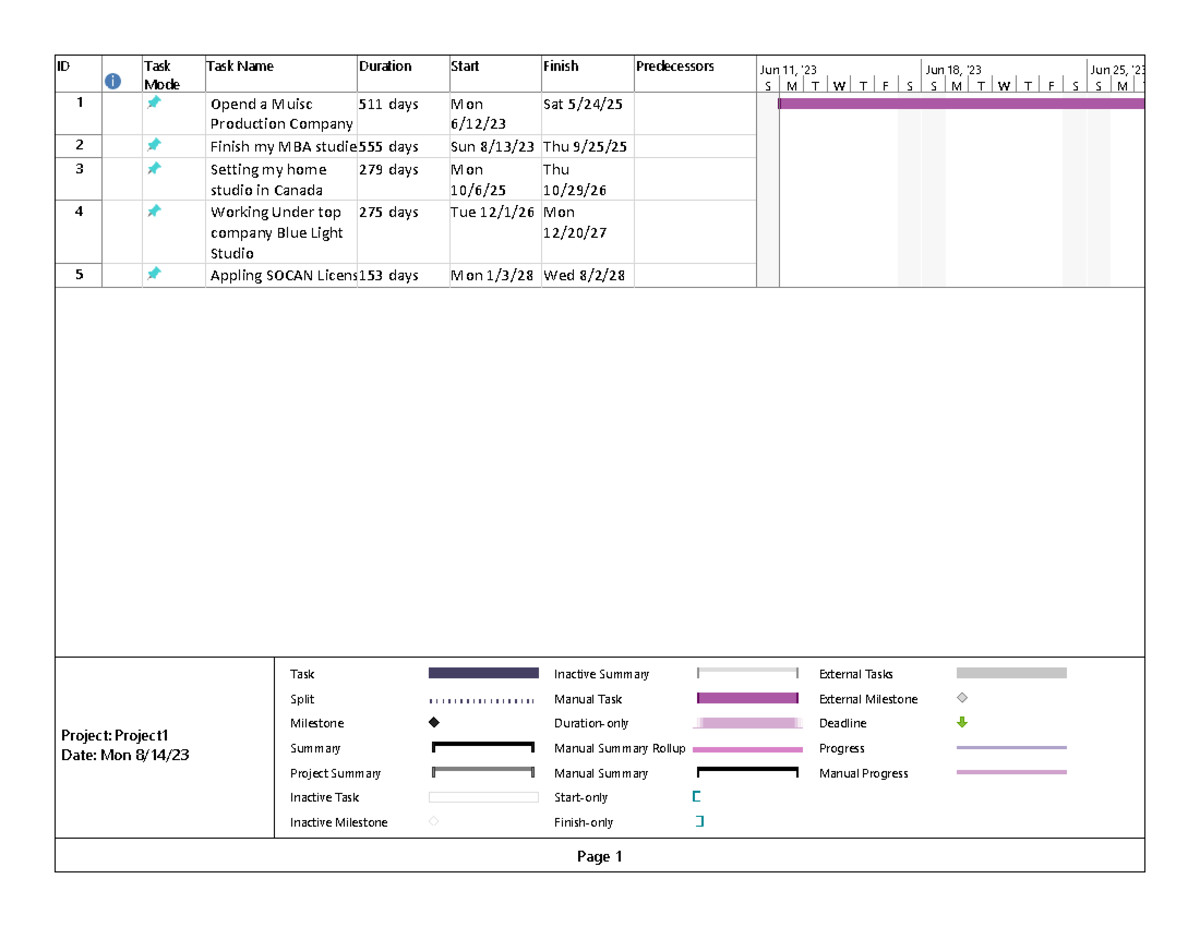Image resolution: width=1200 pixels, height=927 pixels.
Task: Click the External Milestone diamond in the legend
Action: point(960,698)
